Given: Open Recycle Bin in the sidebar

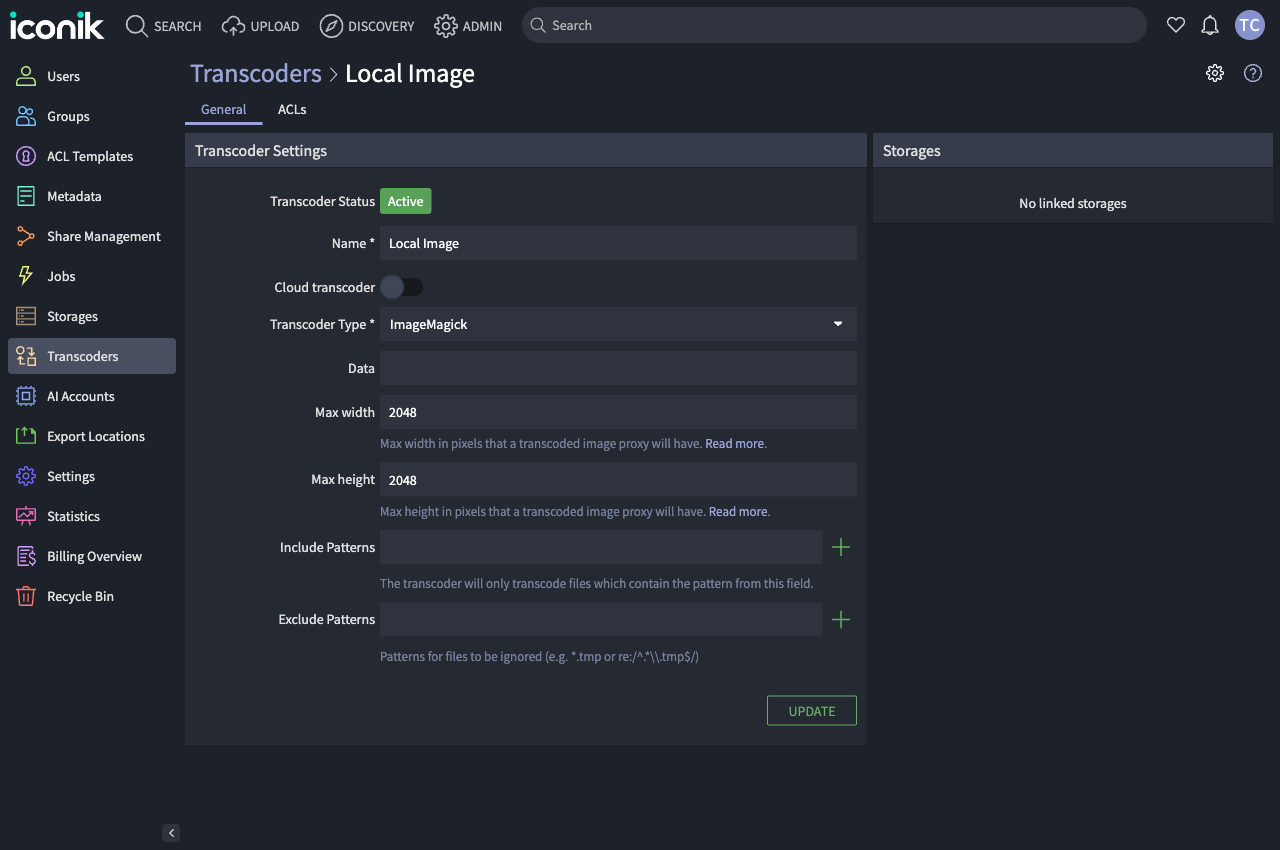Looking at the screenshot, I should click(80, 596).
